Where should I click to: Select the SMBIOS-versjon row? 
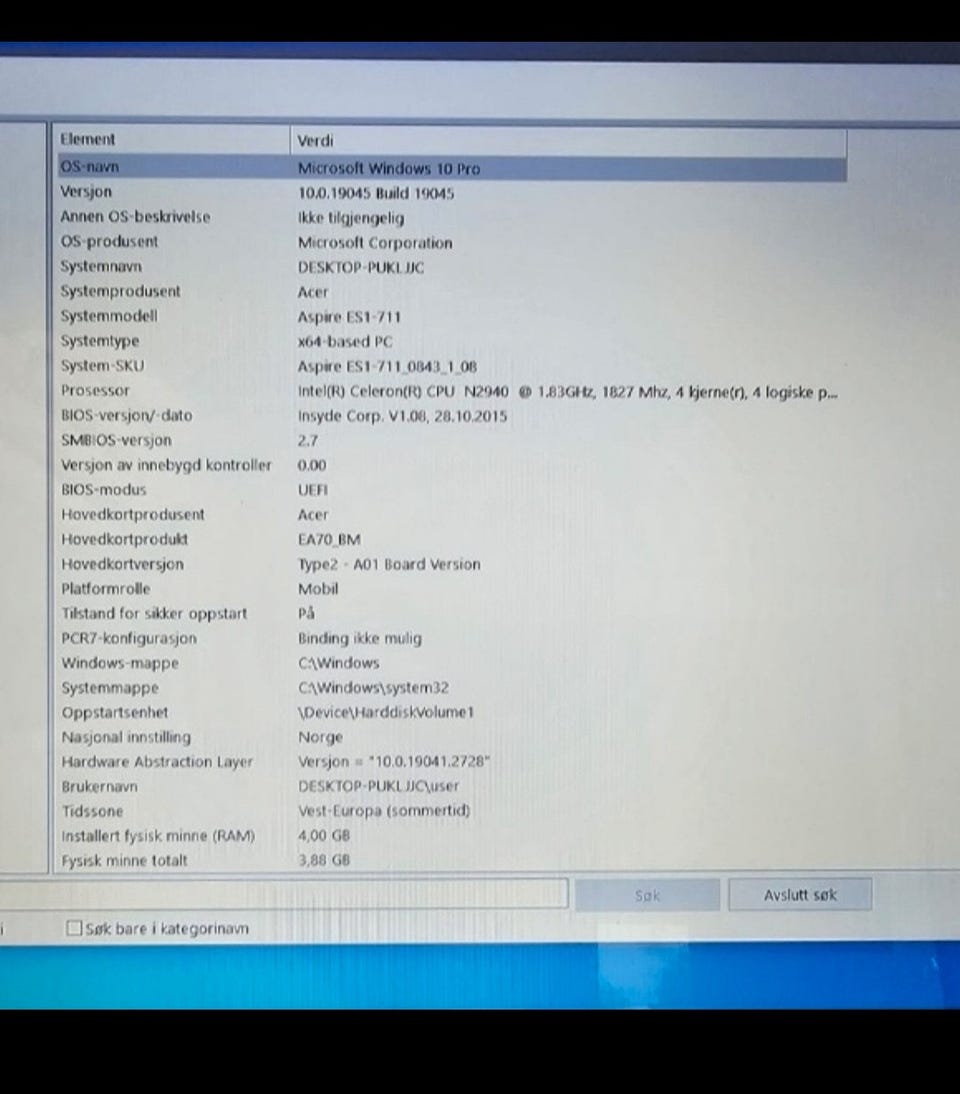pos(452,440)
